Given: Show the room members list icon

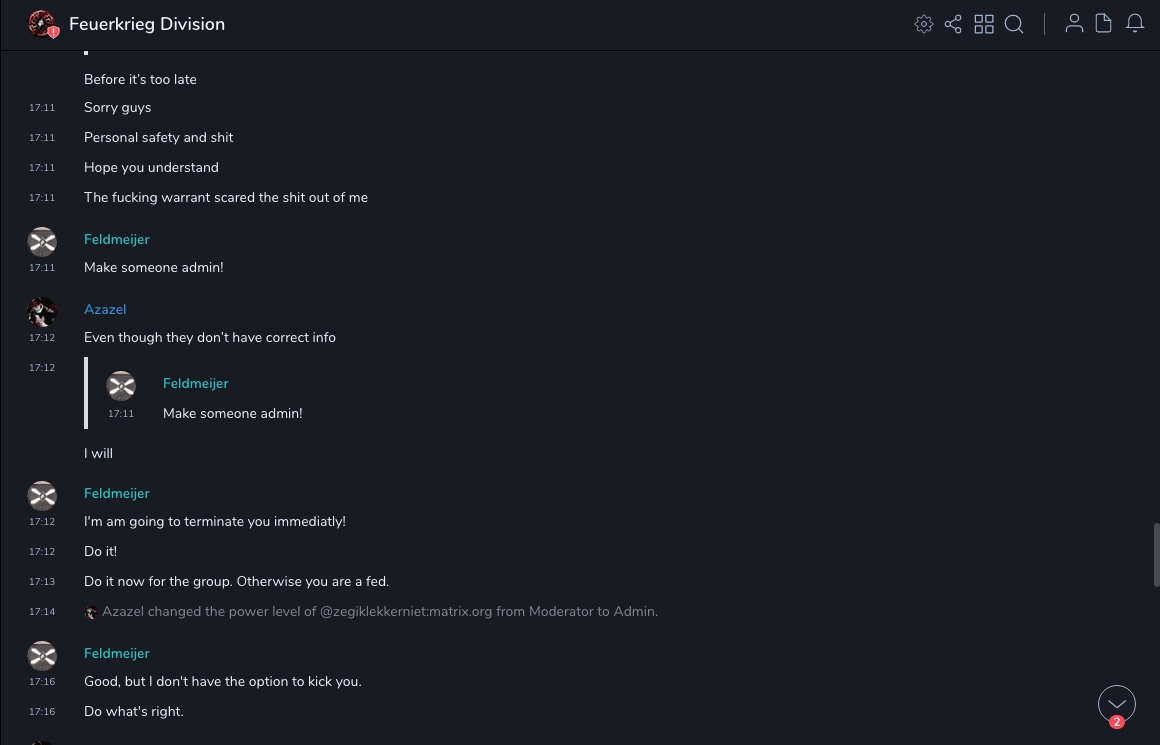Looking at the screenshot, I should [x=1074, y=24].
